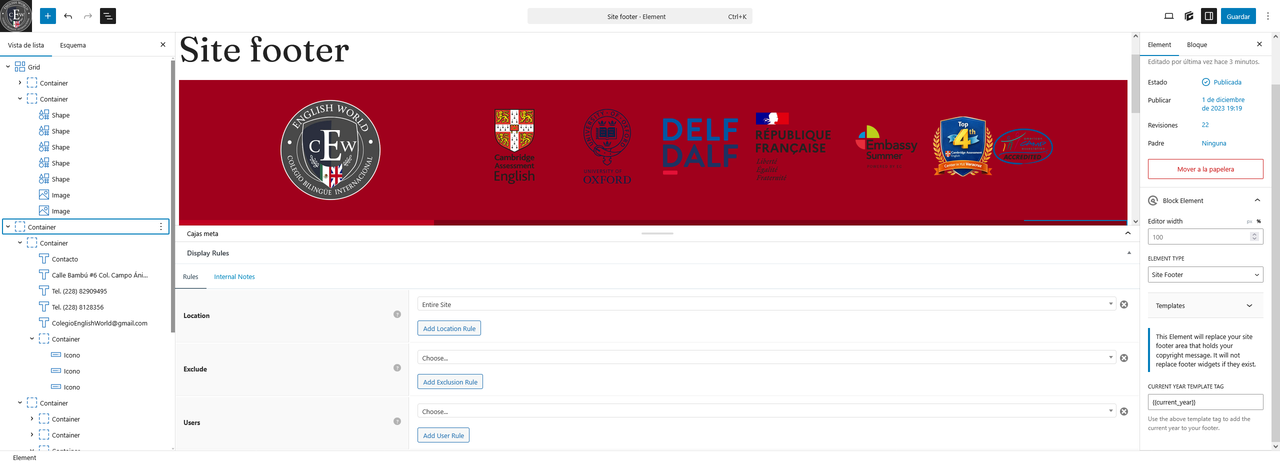Select the Tel. (228) 8128356 block
This screenshot has height=463, width=1280.
[x=77, y=307]
